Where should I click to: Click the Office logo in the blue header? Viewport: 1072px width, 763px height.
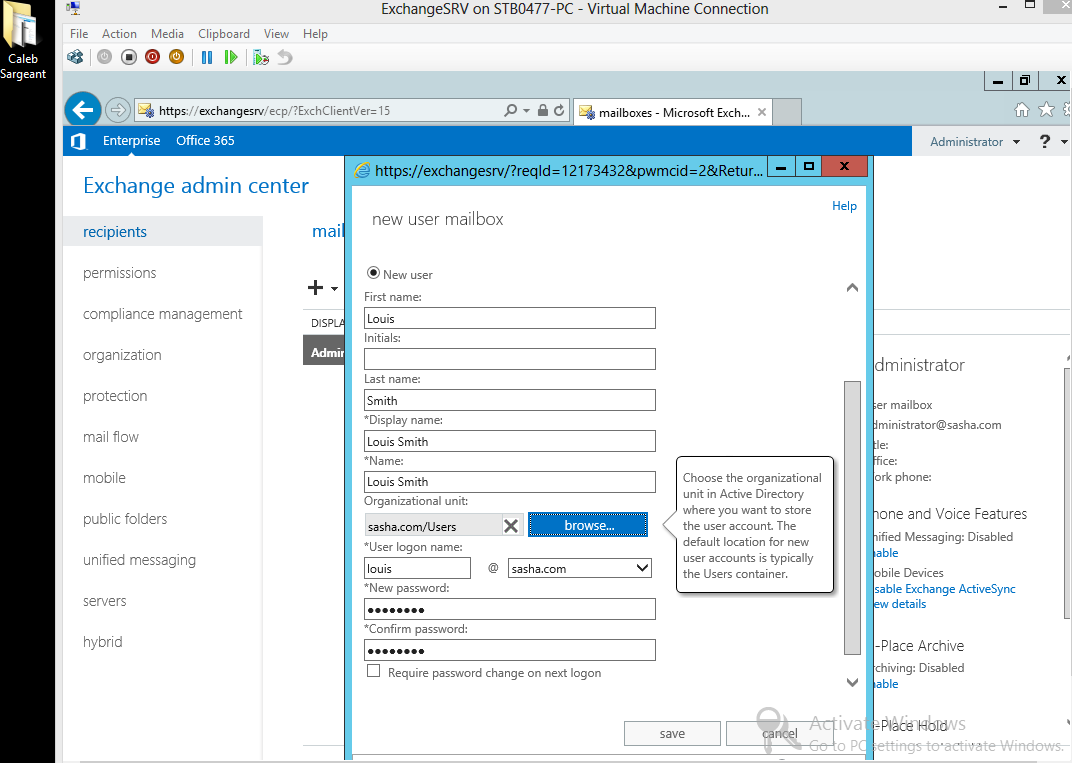point(79,141)
